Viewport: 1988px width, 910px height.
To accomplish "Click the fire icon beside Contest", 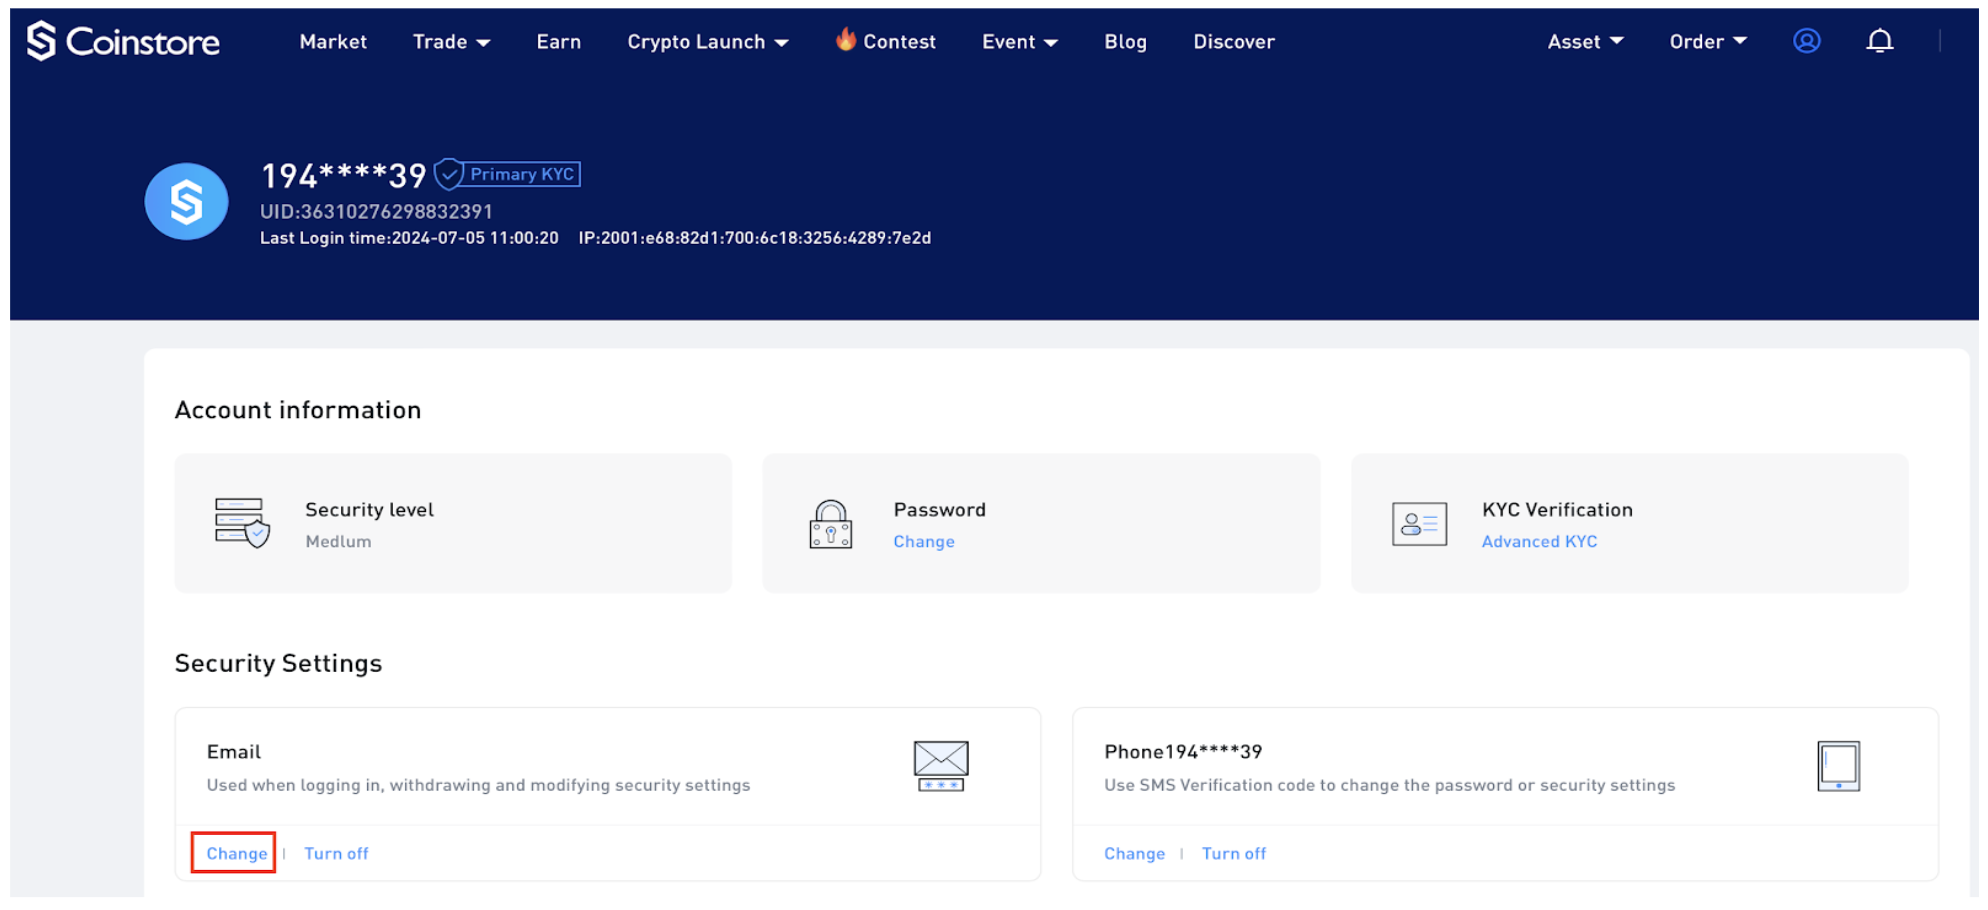I will (844, 40).
